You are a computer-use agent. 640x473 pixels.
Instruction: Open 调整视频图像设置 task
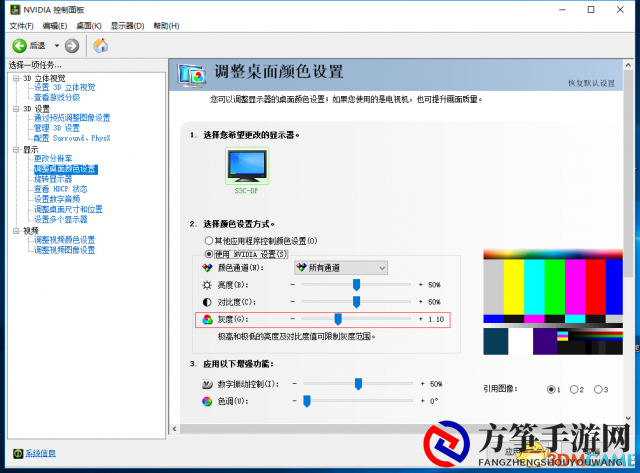click(64, 250)
